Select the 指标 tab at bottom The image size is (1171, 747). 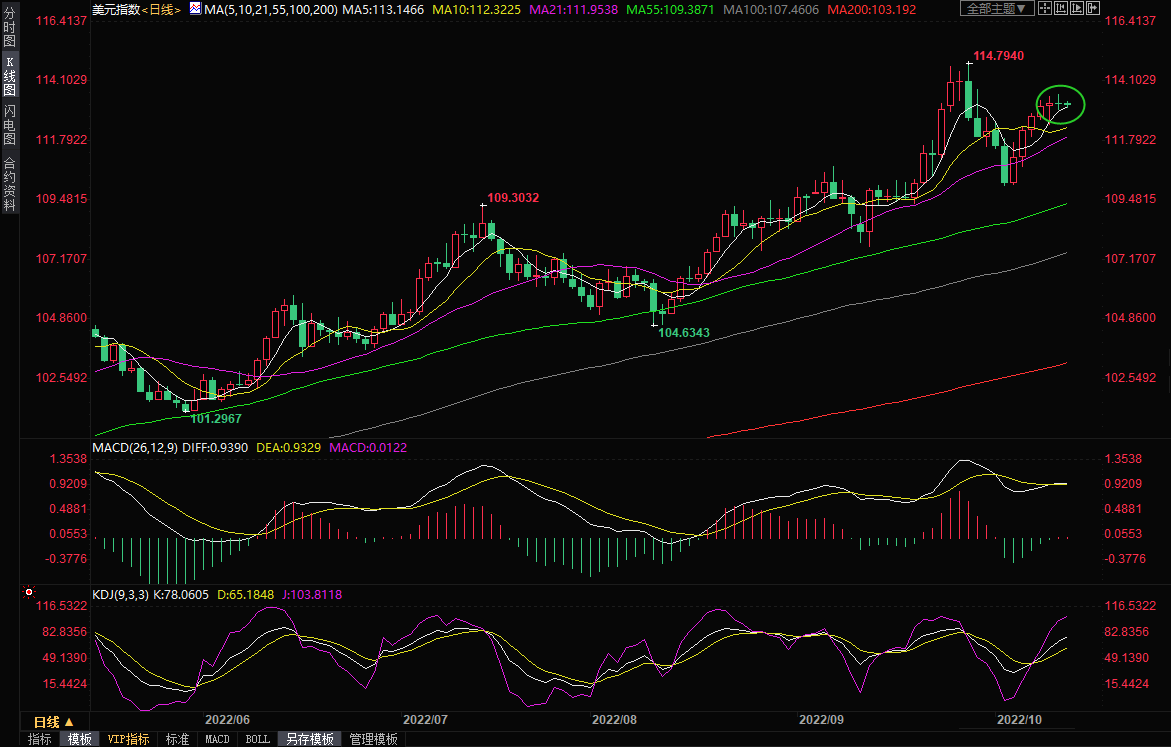pyautogui.click(x=40, y=739)
